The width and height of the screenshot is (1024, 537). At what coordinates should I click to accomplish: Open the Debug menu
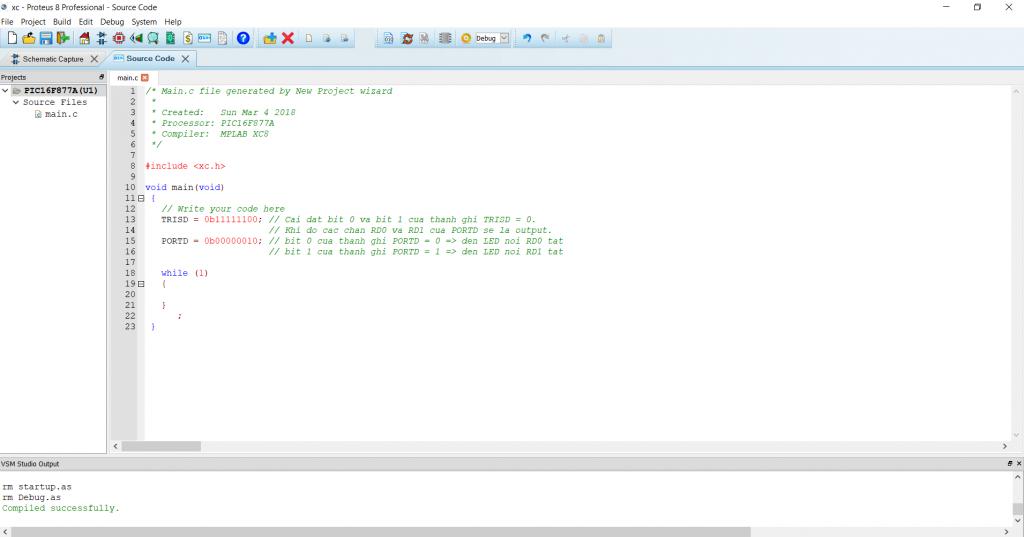click(112, 22)
